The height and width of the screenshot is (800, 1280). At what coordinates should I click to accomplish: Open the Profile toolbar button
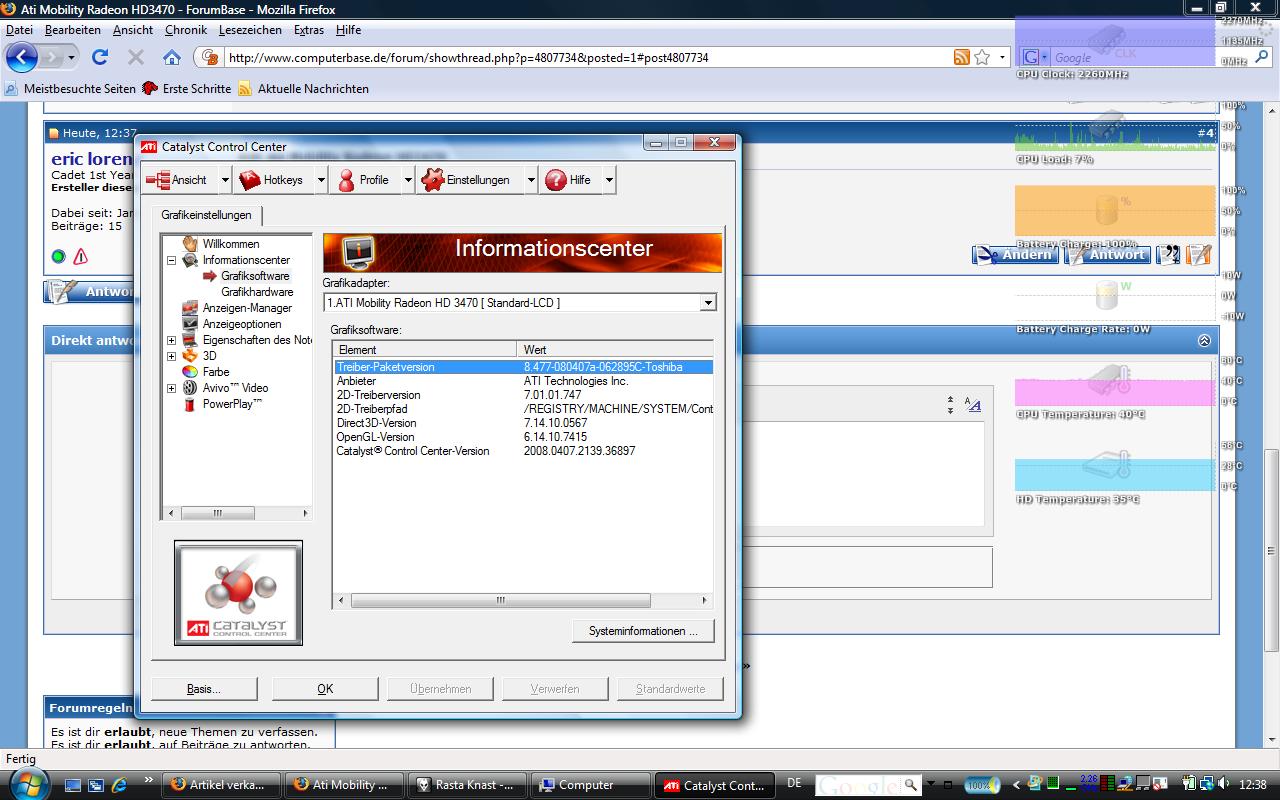(364, 180)
